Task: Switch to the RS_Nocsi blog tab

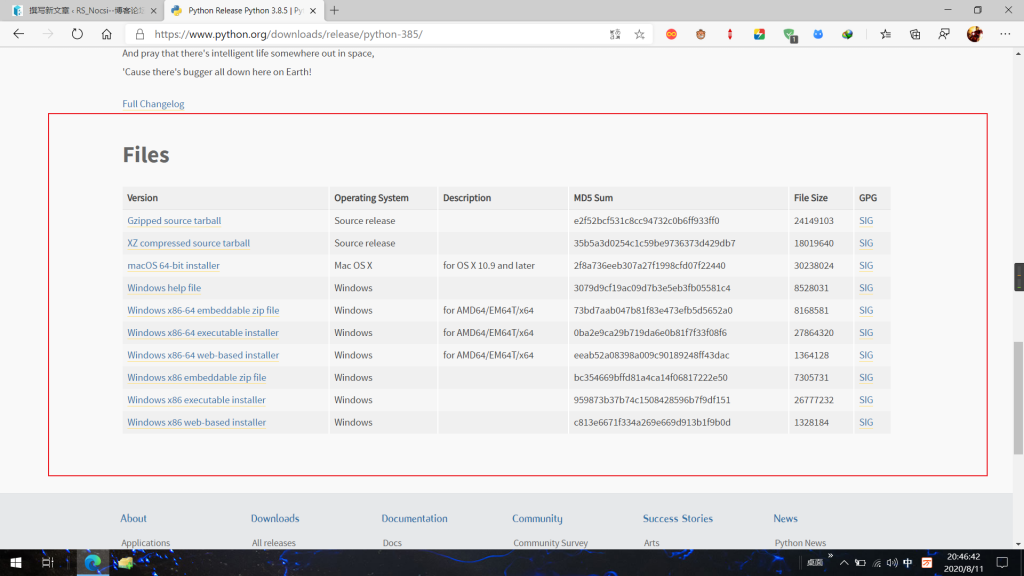Action: (85, 10)
